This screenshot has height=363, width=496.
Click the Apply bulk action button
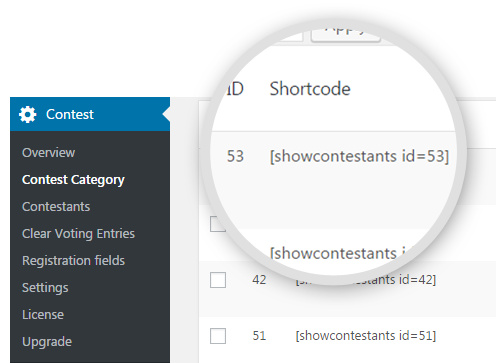click(346, 33)
